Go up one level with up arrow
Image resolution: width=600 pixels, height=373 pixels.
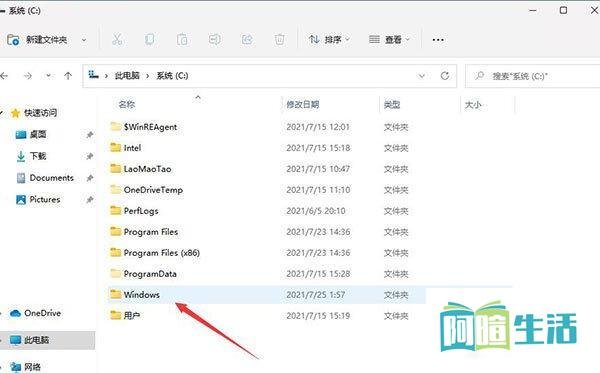[x=68, y=76]
